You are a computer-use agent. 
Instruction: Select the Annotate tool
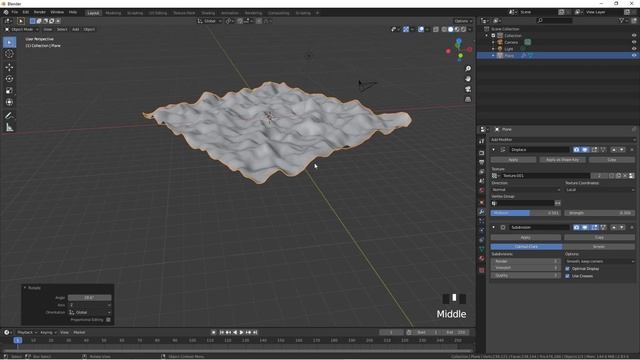pos(9,116)
